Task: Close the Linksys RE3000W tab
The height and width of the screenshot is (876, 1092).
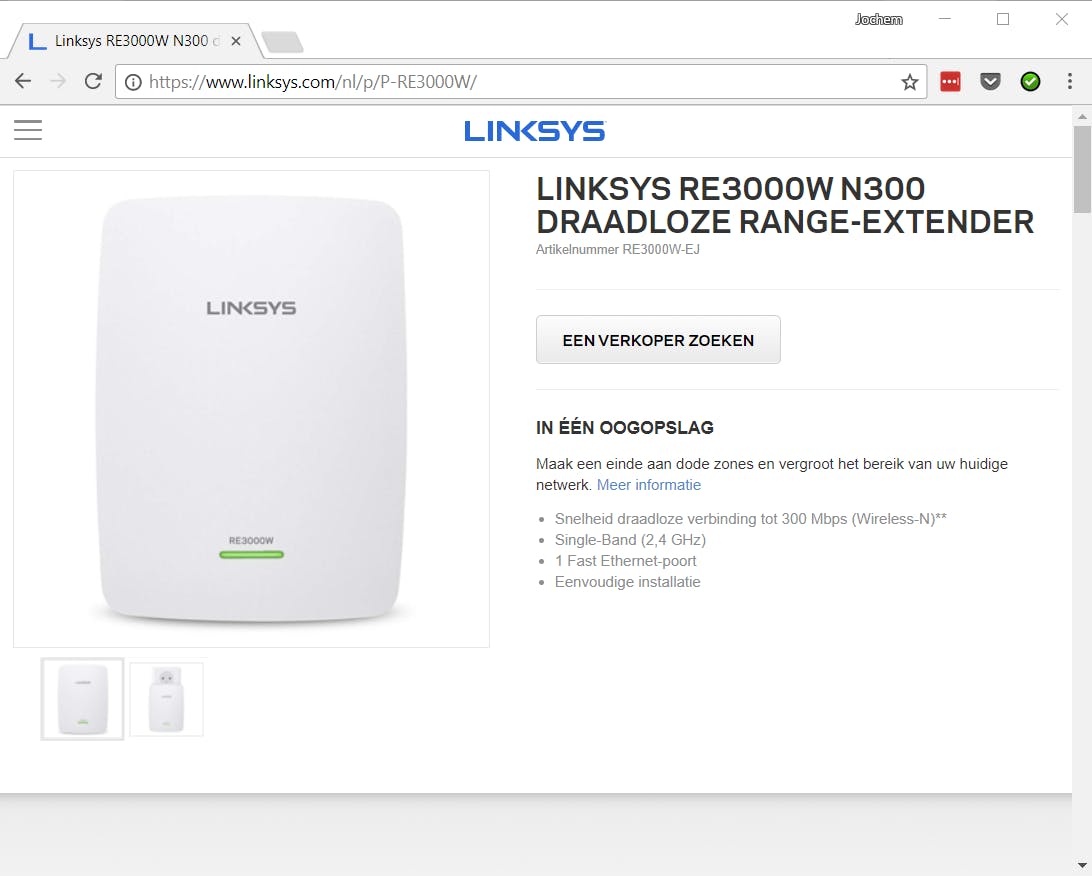Action: click(x=236, y=41)
